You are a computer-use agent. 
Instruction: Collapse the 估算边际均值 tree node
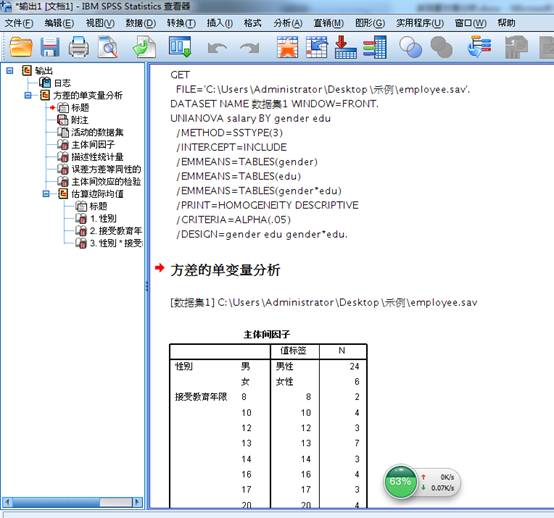click(x=46, y=194)
